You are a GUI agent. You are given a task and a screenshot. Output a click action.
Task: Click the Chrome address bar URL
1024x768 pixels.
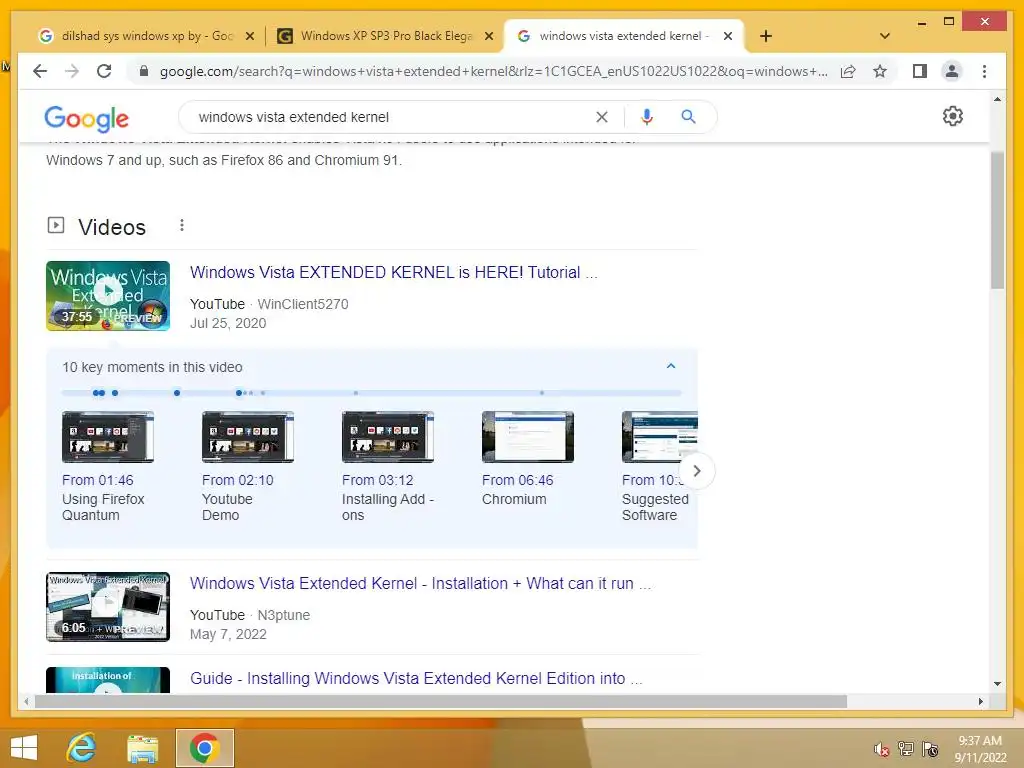493,71
